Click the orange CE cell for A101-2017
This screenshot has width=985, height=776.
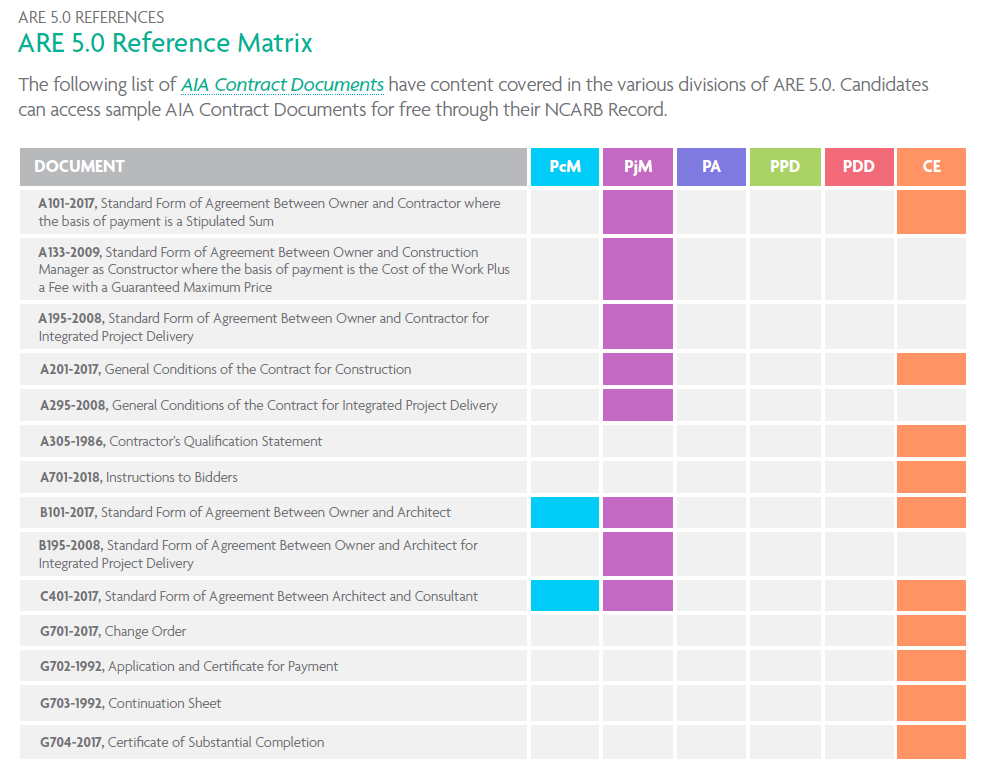[931, 211]
